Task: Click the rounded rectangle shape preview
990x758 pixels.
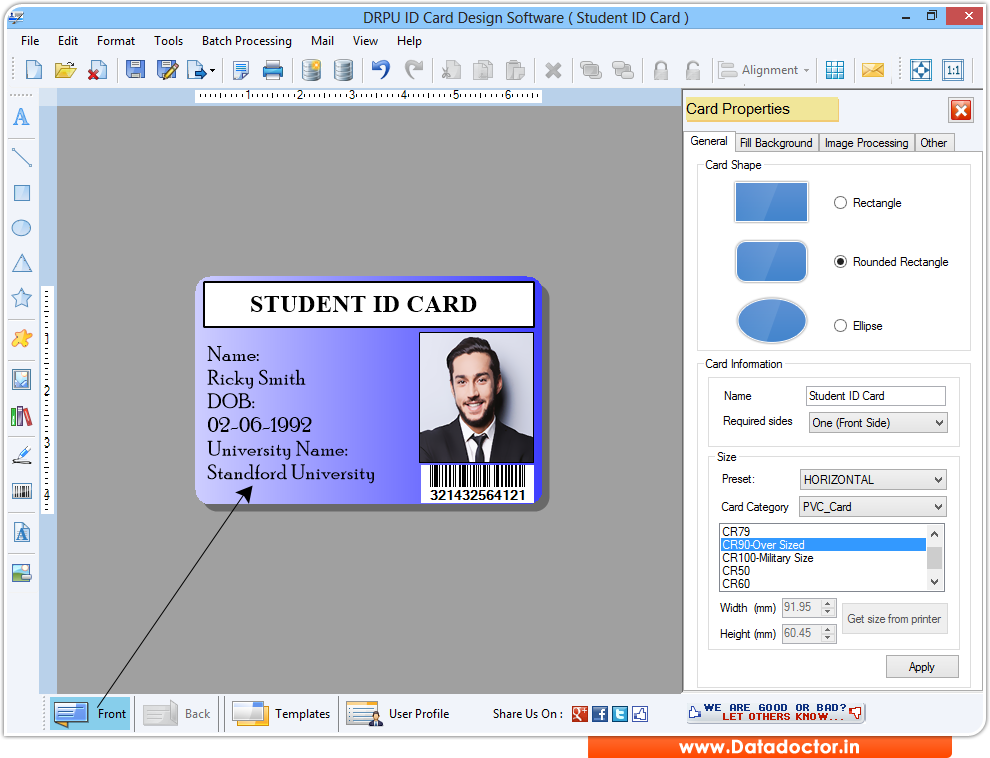Action: click(771, 261)
